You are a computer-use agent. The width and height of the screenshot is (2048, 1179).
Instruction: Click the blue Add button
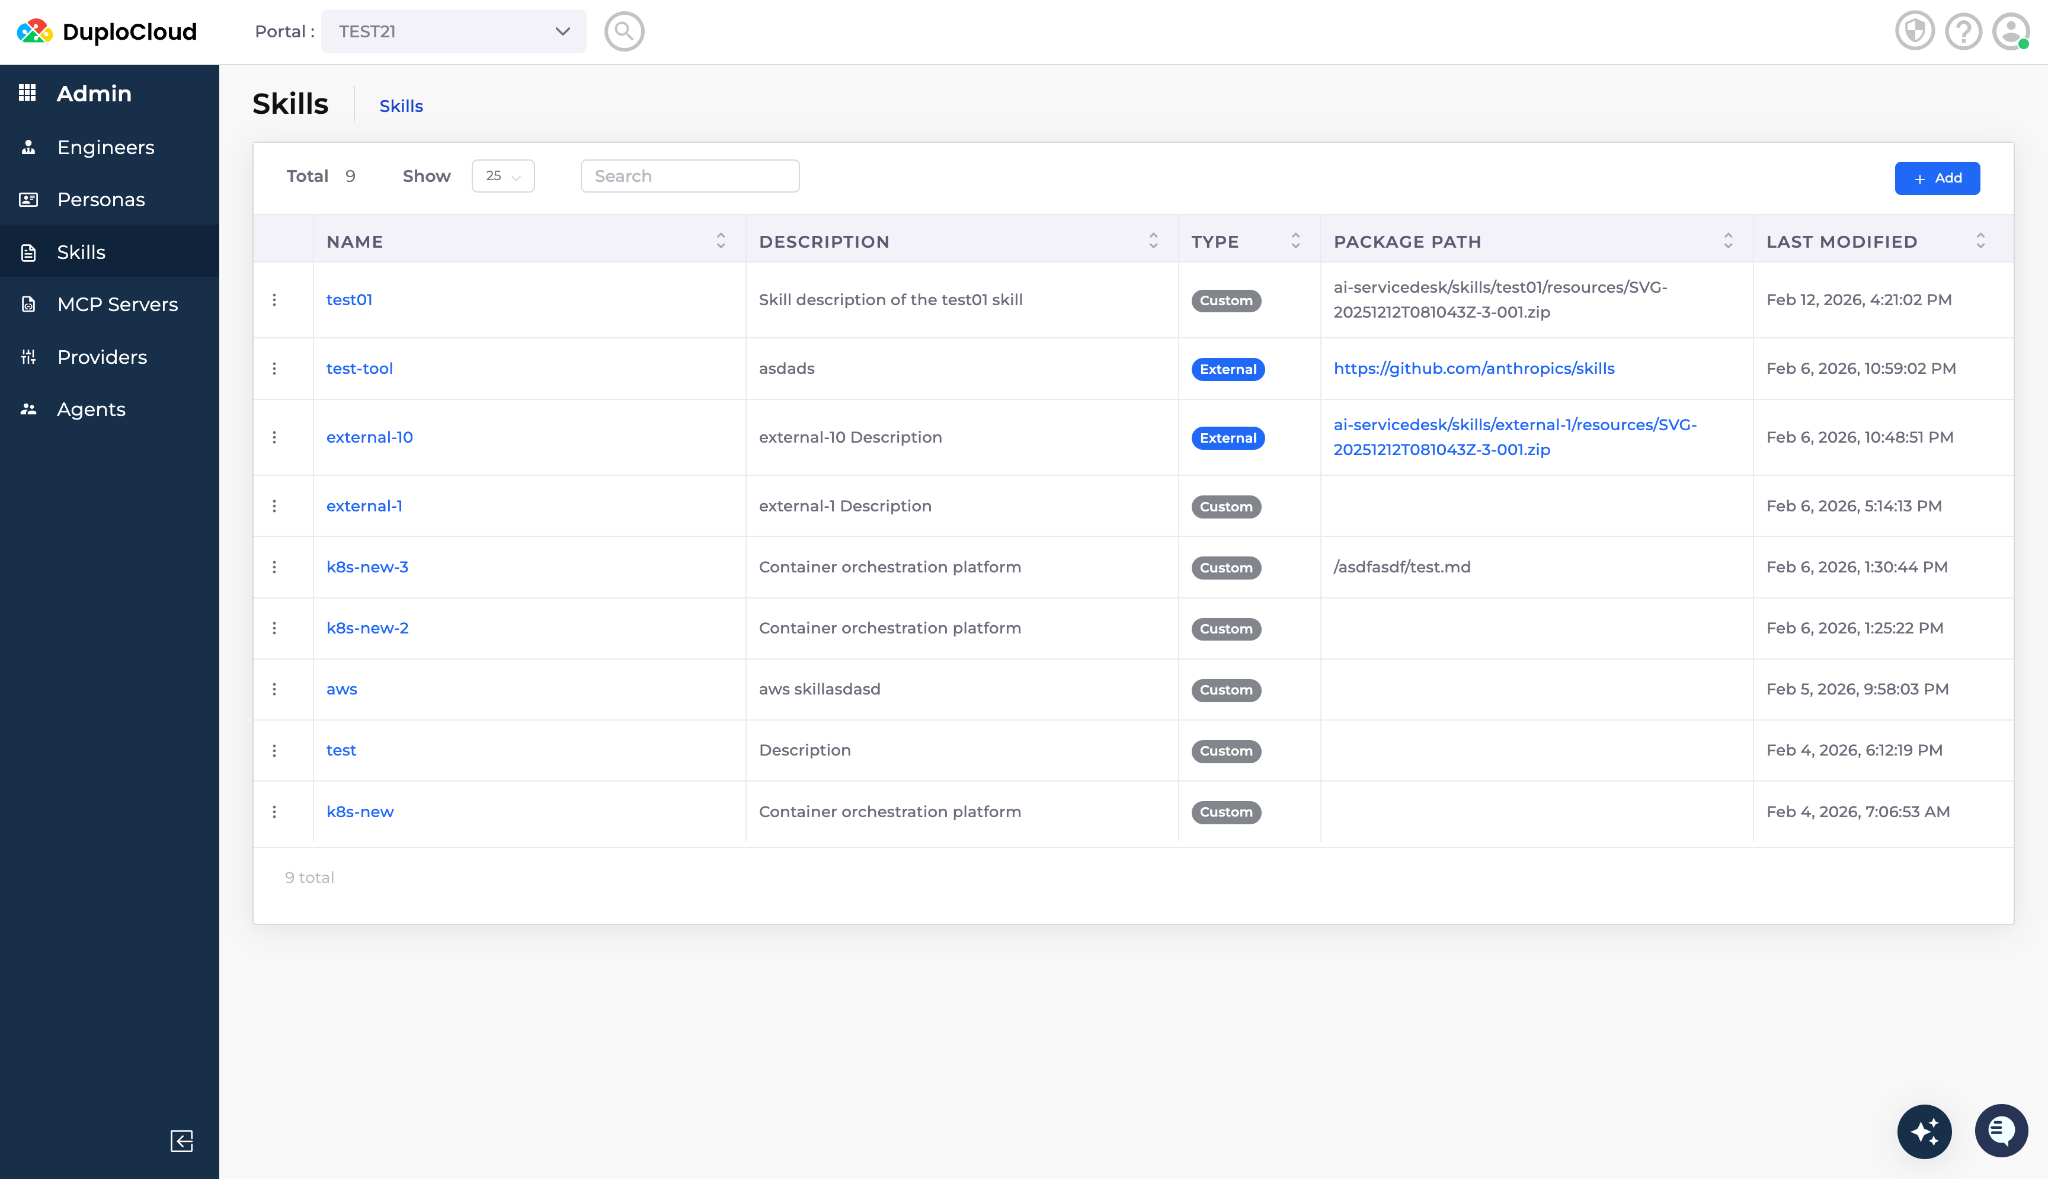click(x=1937, y=178)
